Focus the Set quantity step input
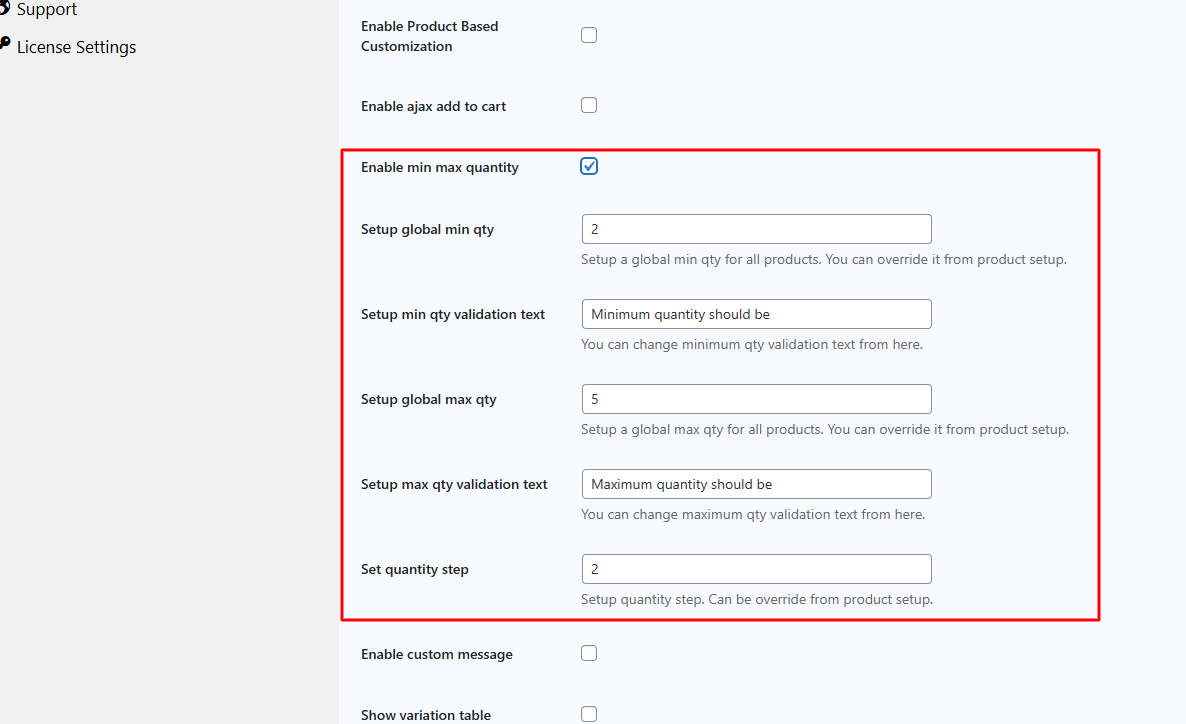This screenshot has height=724, width=1186. [x=756, y=569]
